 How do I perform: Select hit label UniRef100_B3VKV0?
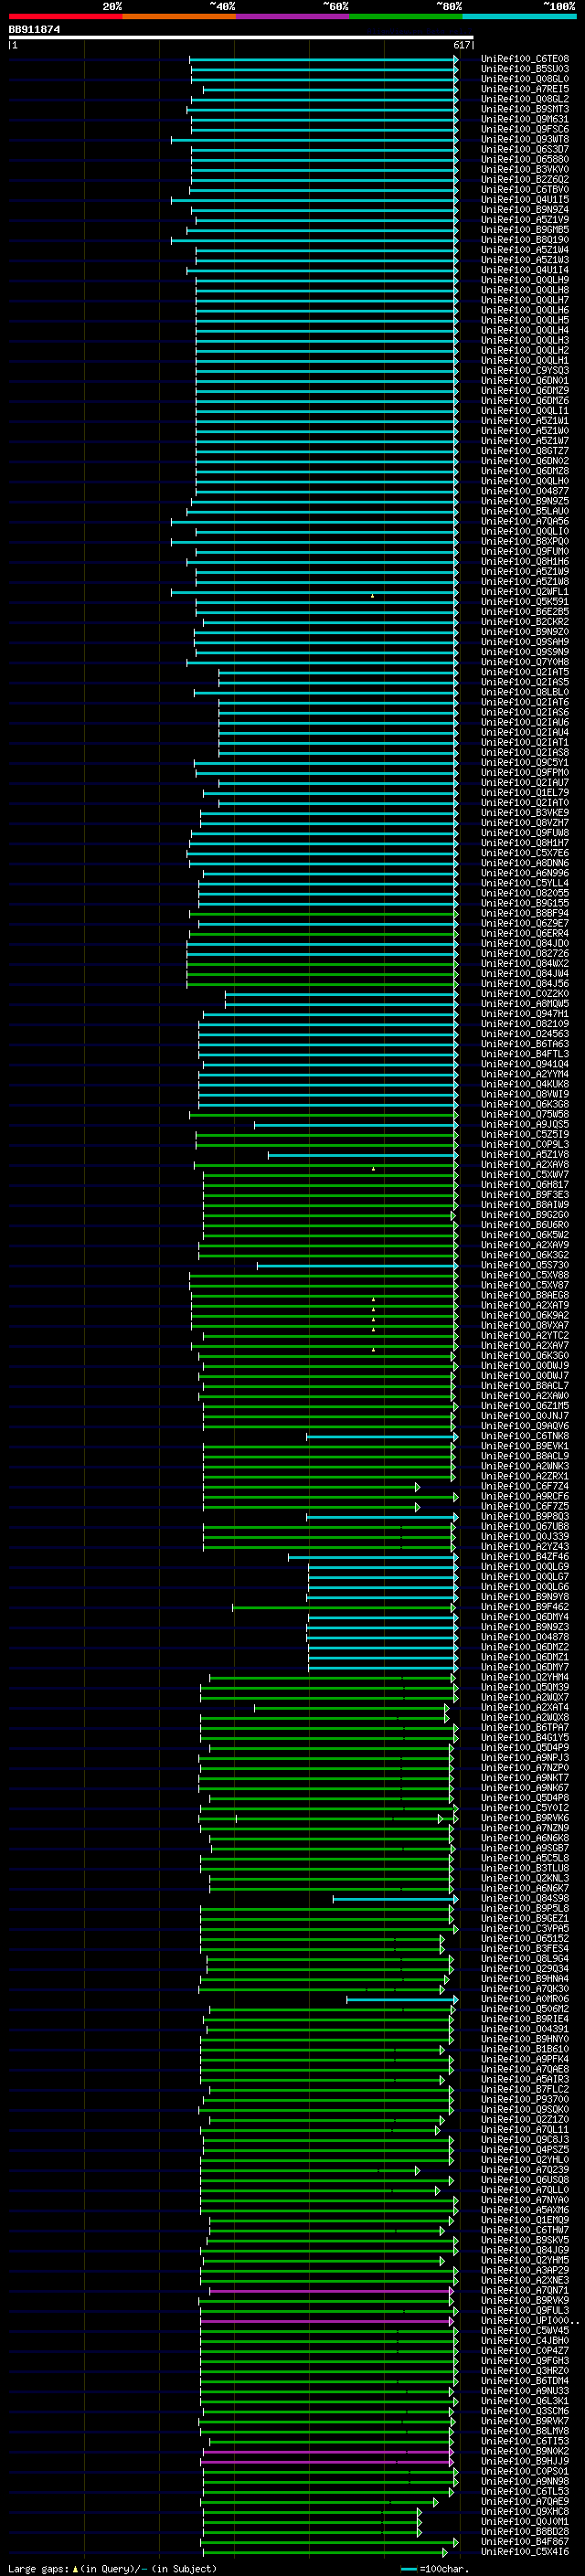(525, 169)
